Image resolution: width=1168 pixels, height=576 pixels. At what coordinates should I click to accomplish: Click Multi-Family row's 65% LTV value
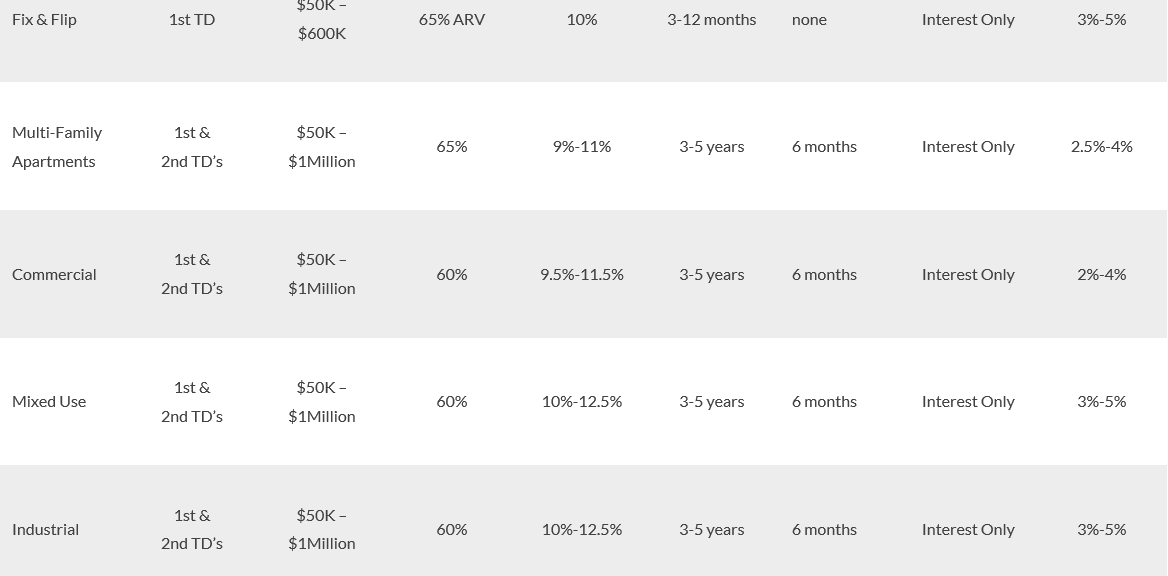pyautogui.click(x=451, y=147)
